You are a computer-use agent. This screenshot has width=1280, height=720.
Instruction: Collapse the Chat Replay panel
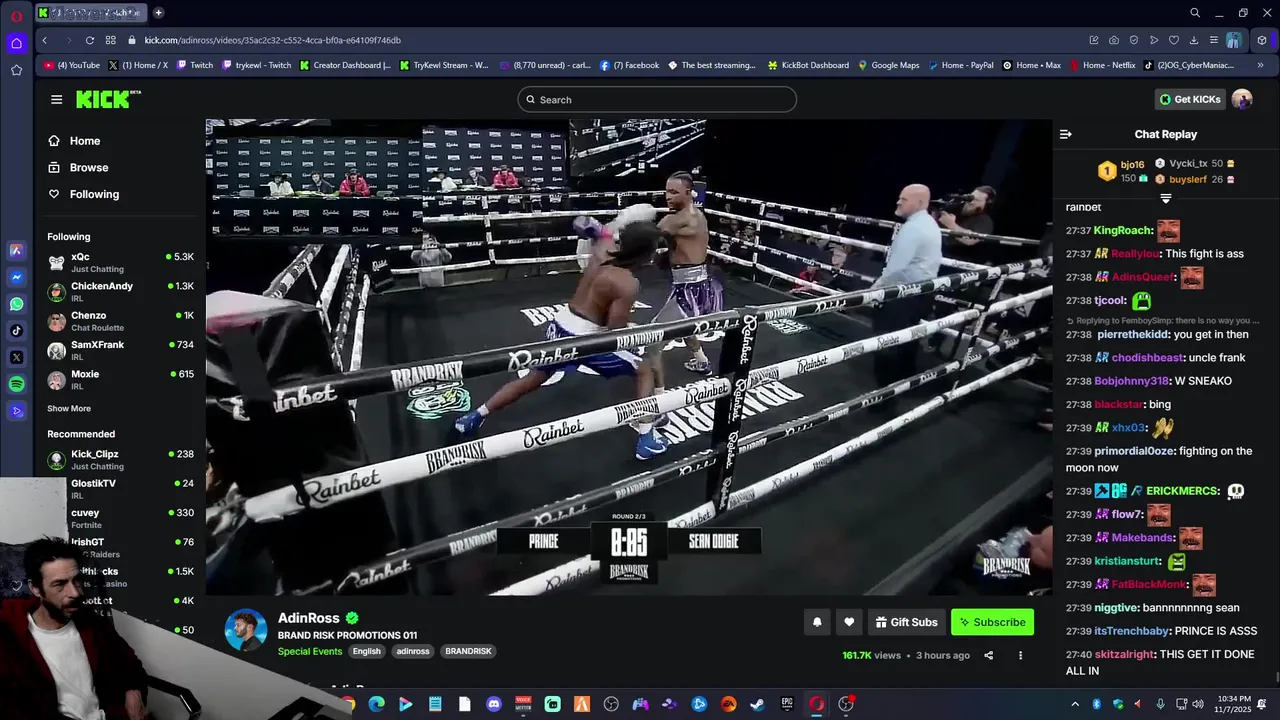point(1066,134)
